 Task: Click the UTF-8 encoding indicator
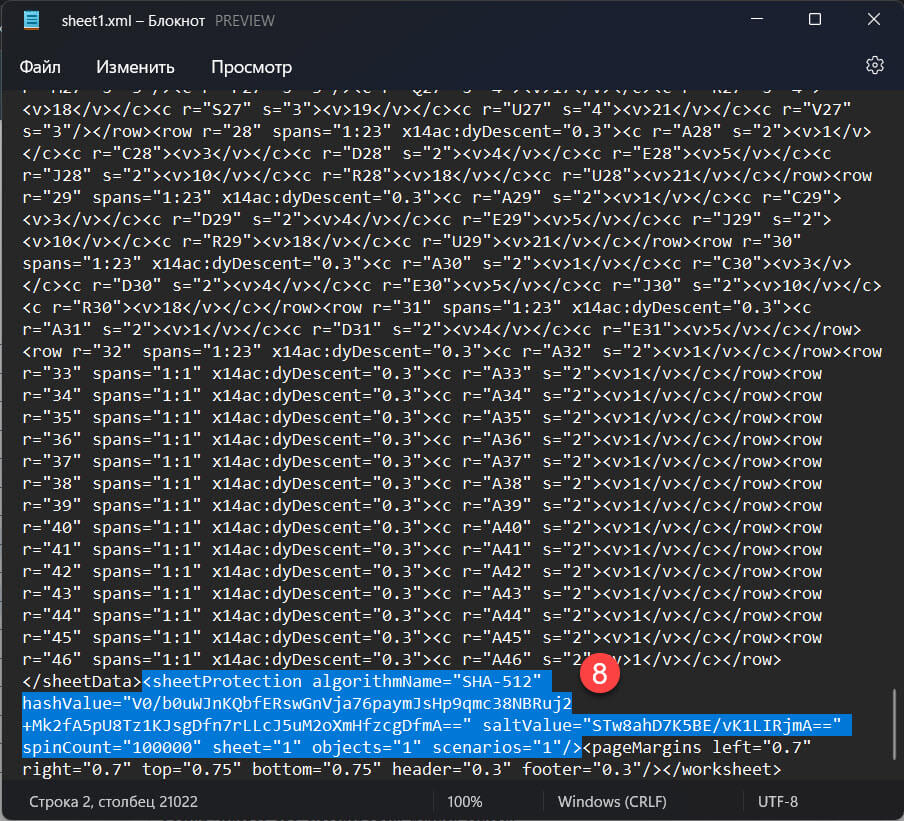pos(777,801)
